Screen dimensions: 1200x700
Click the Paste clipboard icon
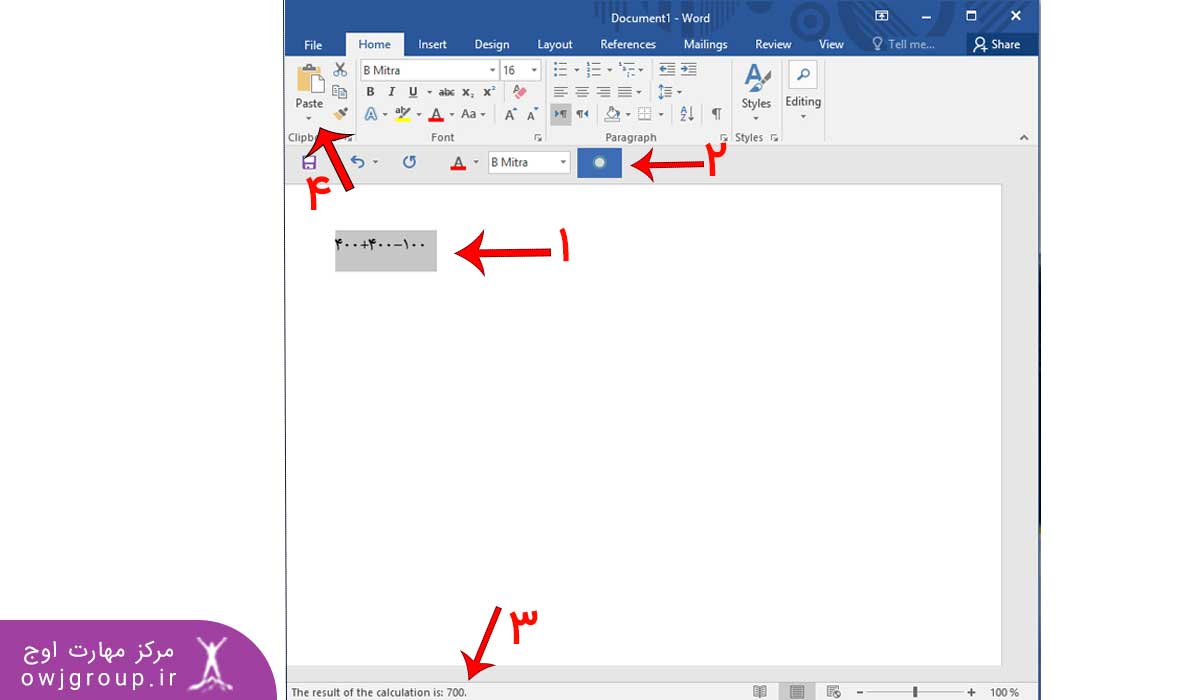click(310, 78)
